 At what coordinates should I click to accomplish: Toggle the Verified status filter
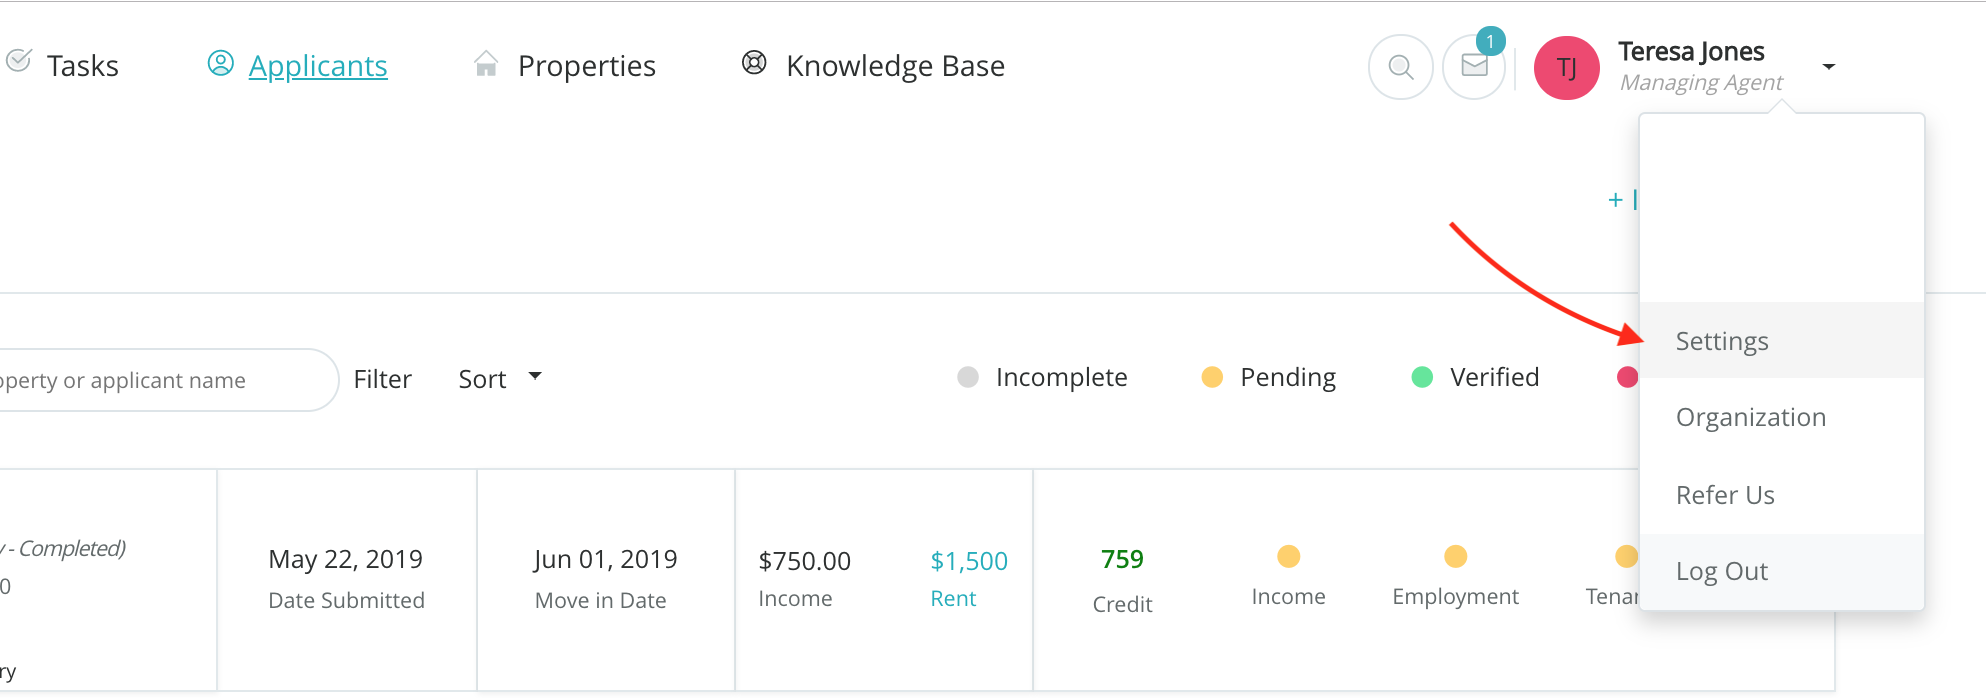[1475, 377]
